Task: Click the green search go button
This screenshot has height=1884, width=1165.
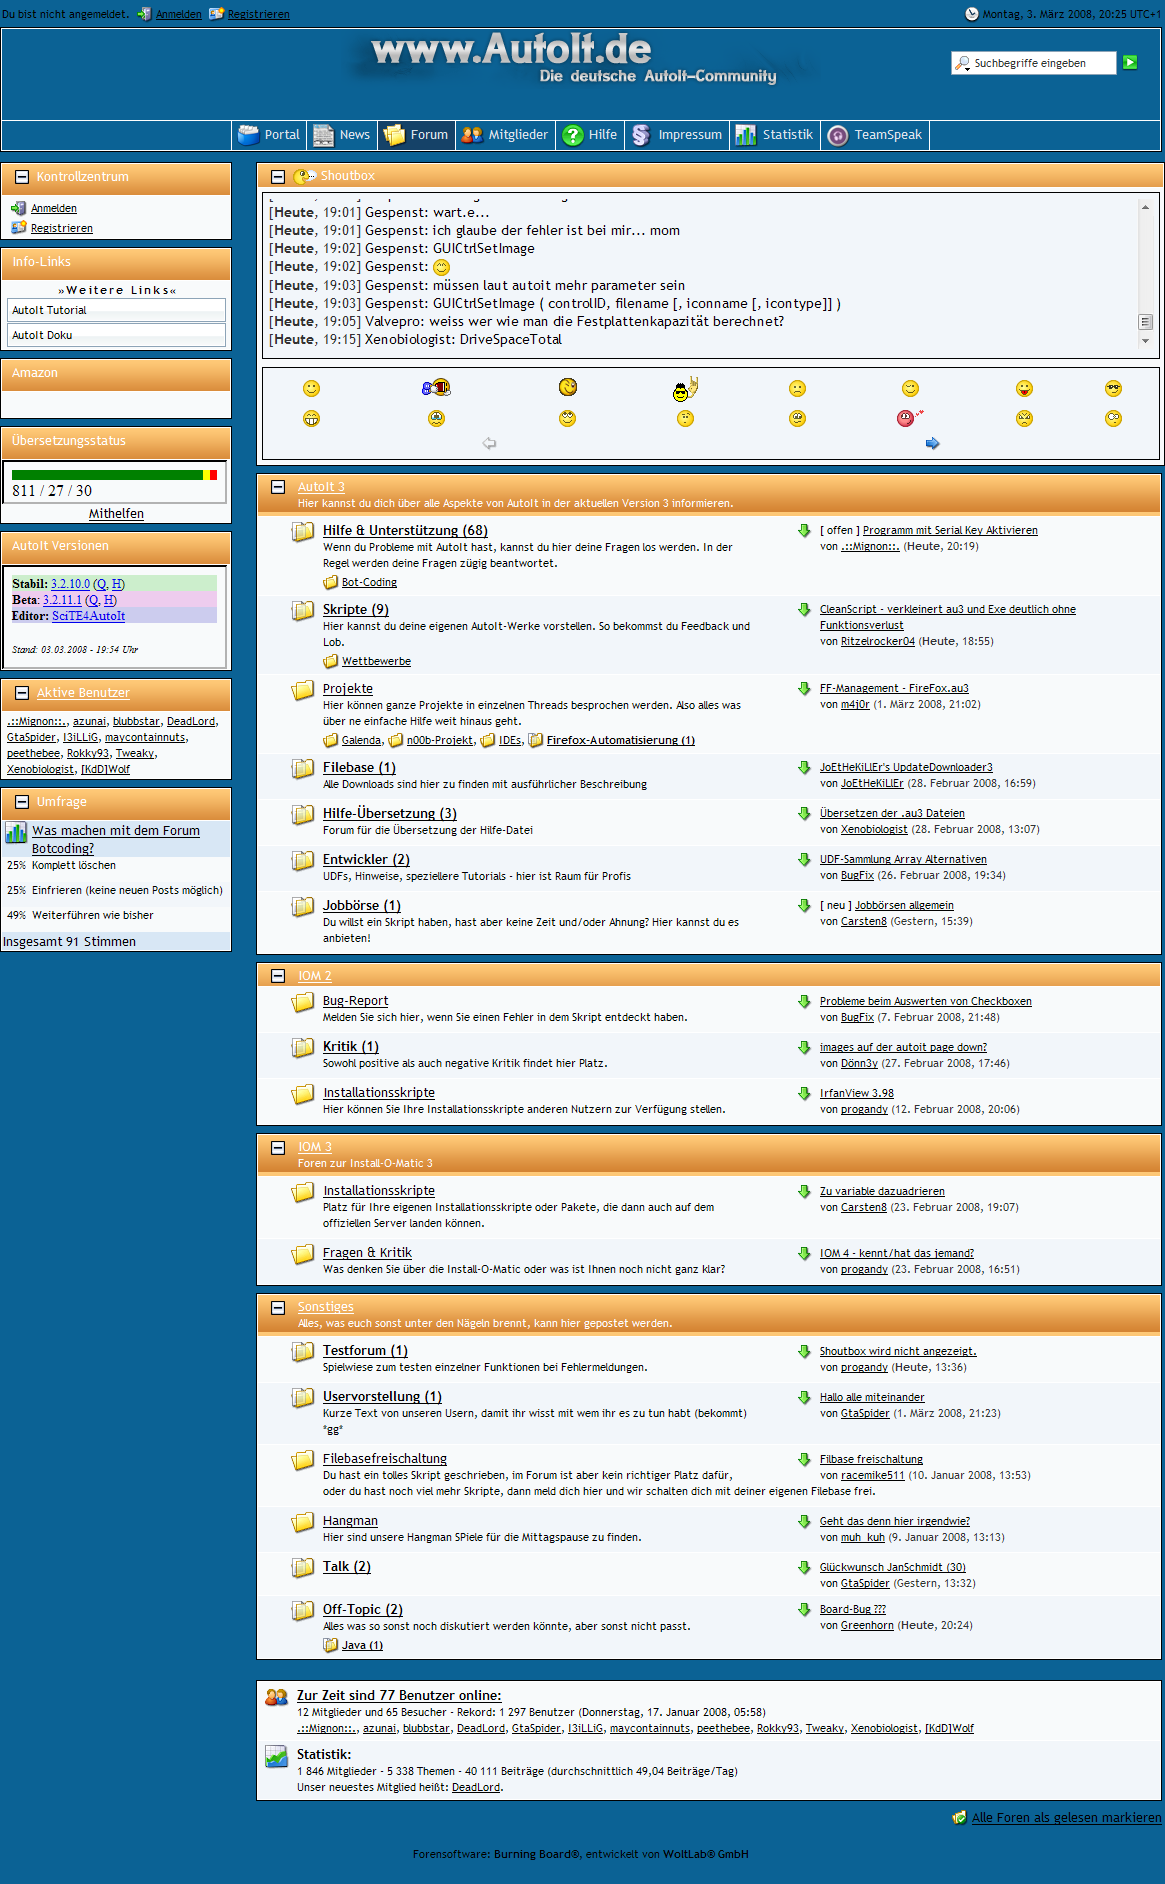Action: click(1130, 62)
